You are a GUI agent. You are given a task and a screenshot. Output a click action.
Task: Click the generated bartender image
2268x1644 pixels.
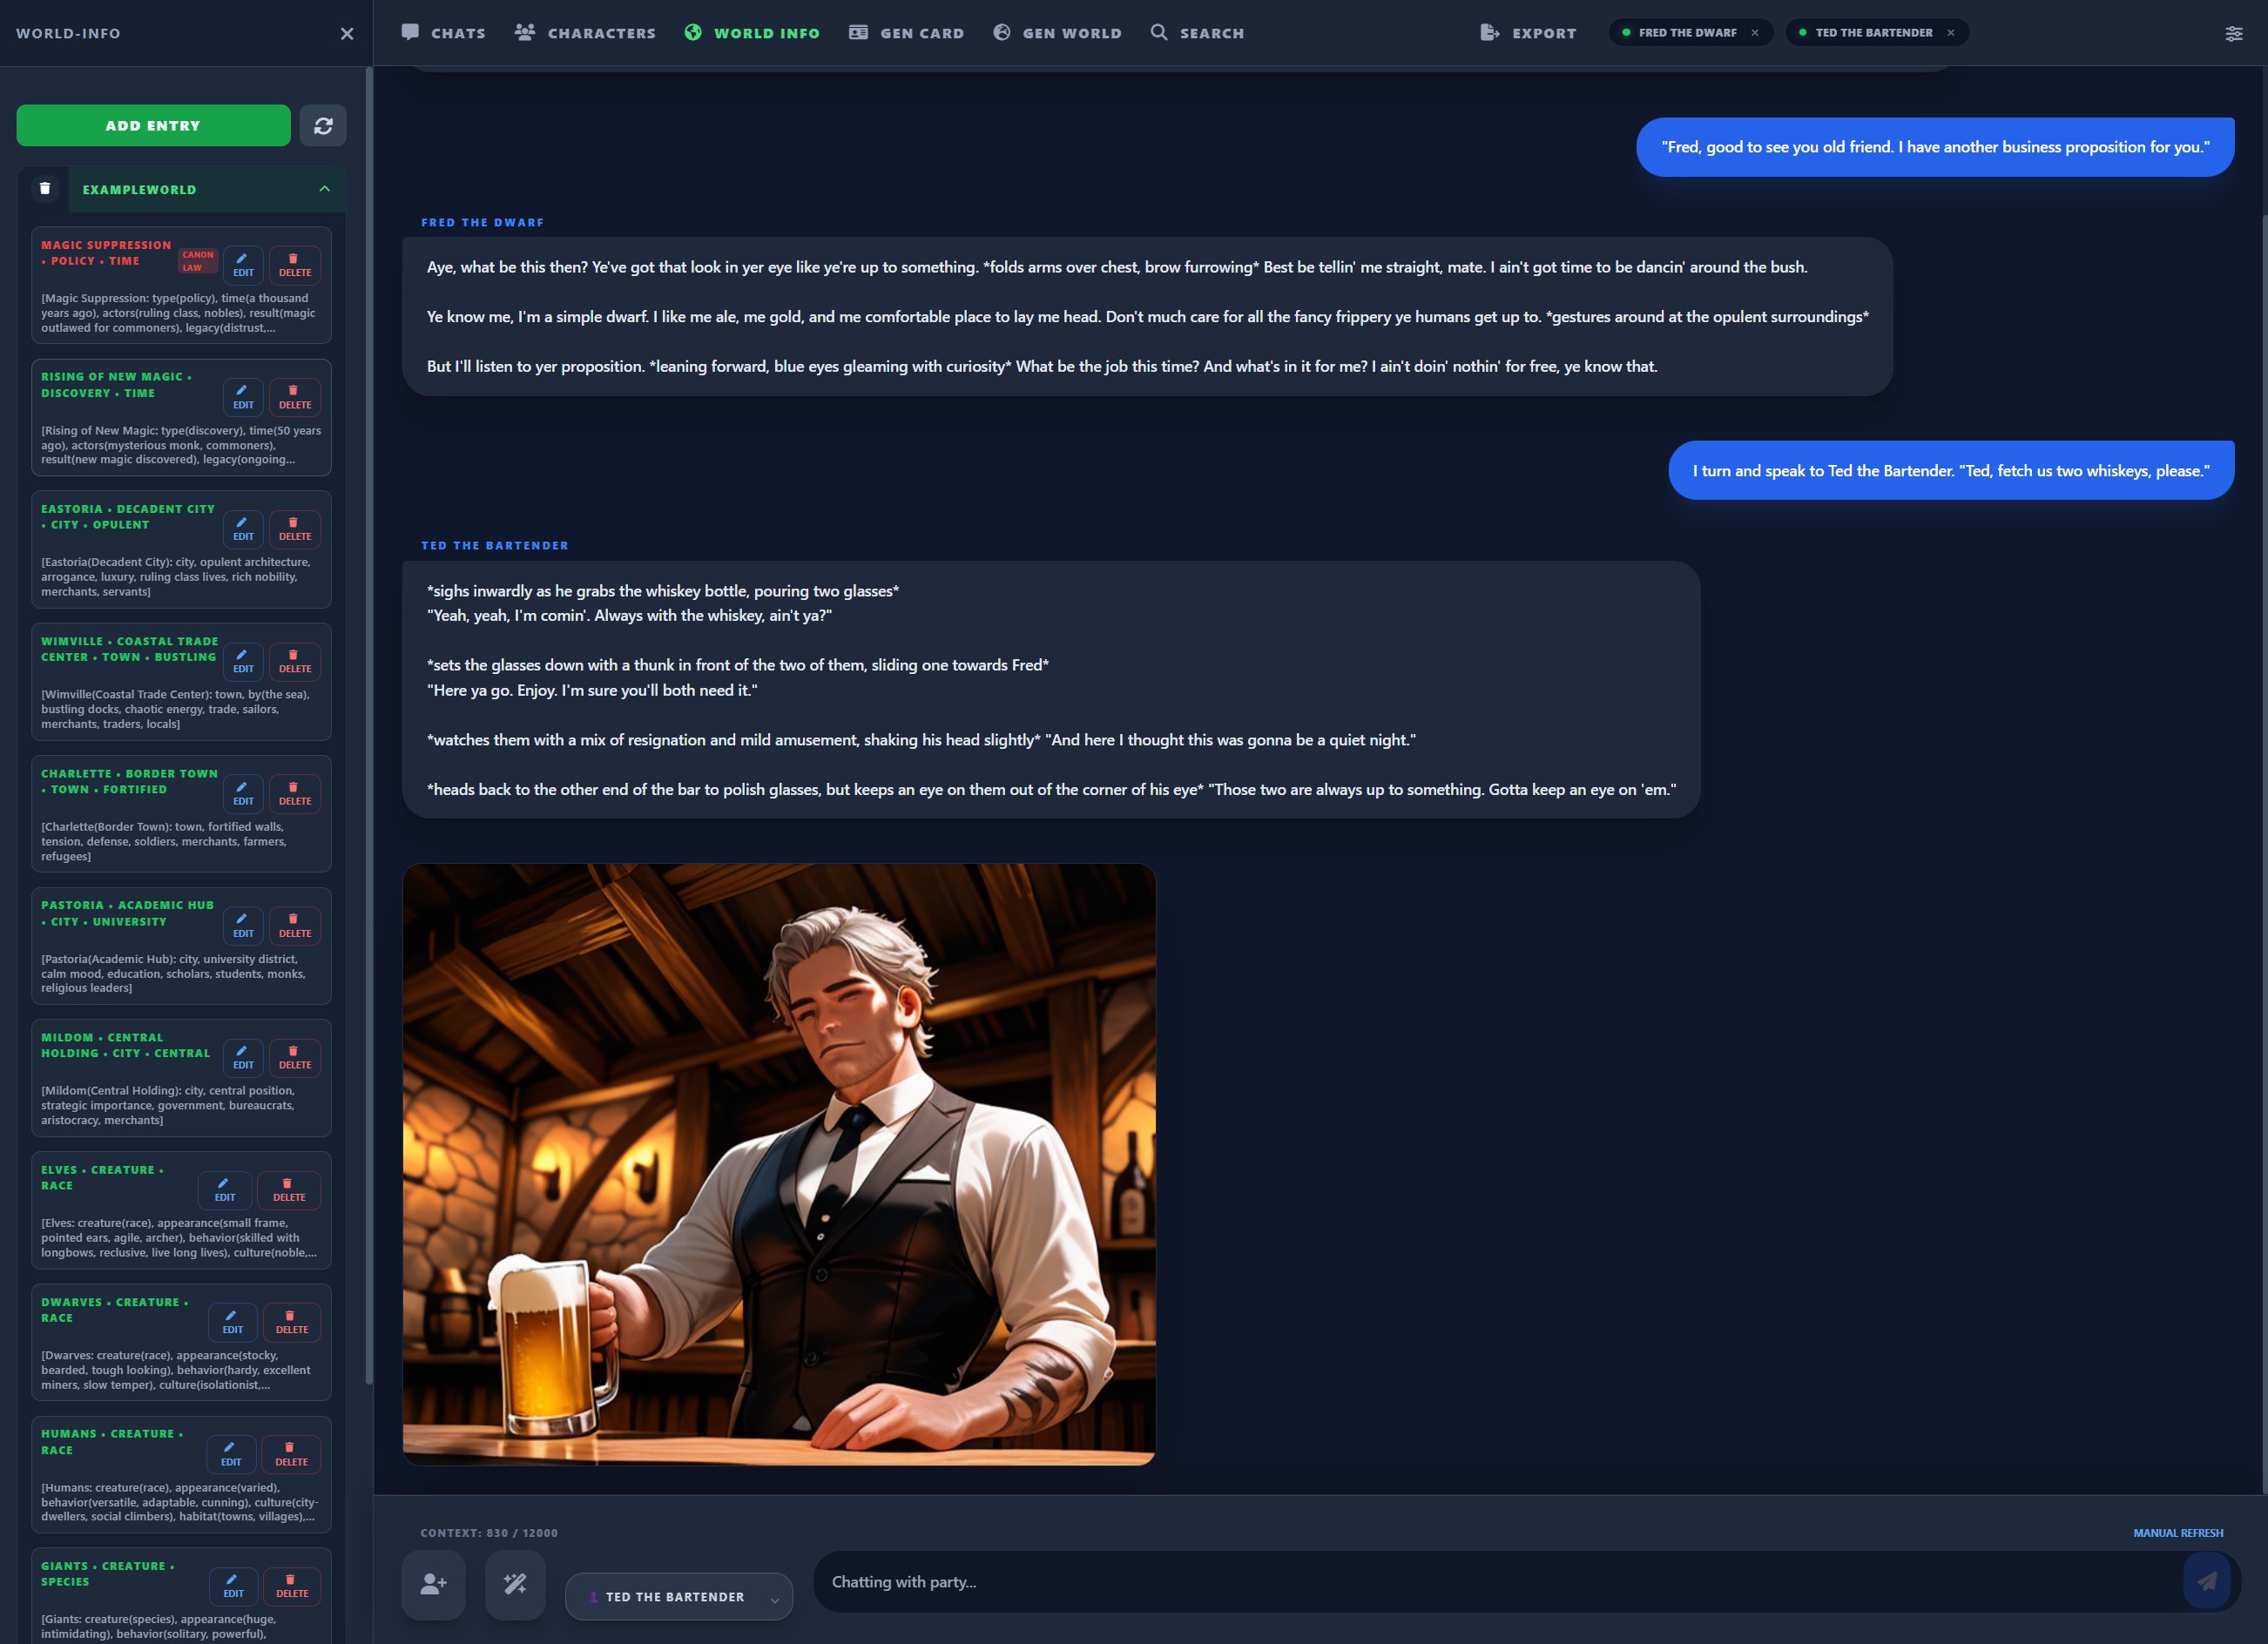point(779,1164)
